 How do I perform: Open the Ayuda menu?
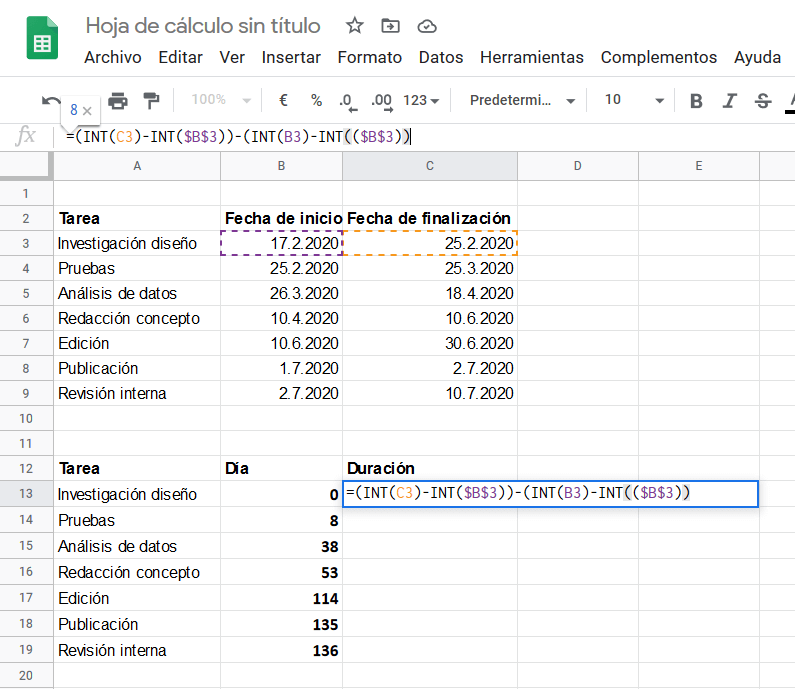757,57
